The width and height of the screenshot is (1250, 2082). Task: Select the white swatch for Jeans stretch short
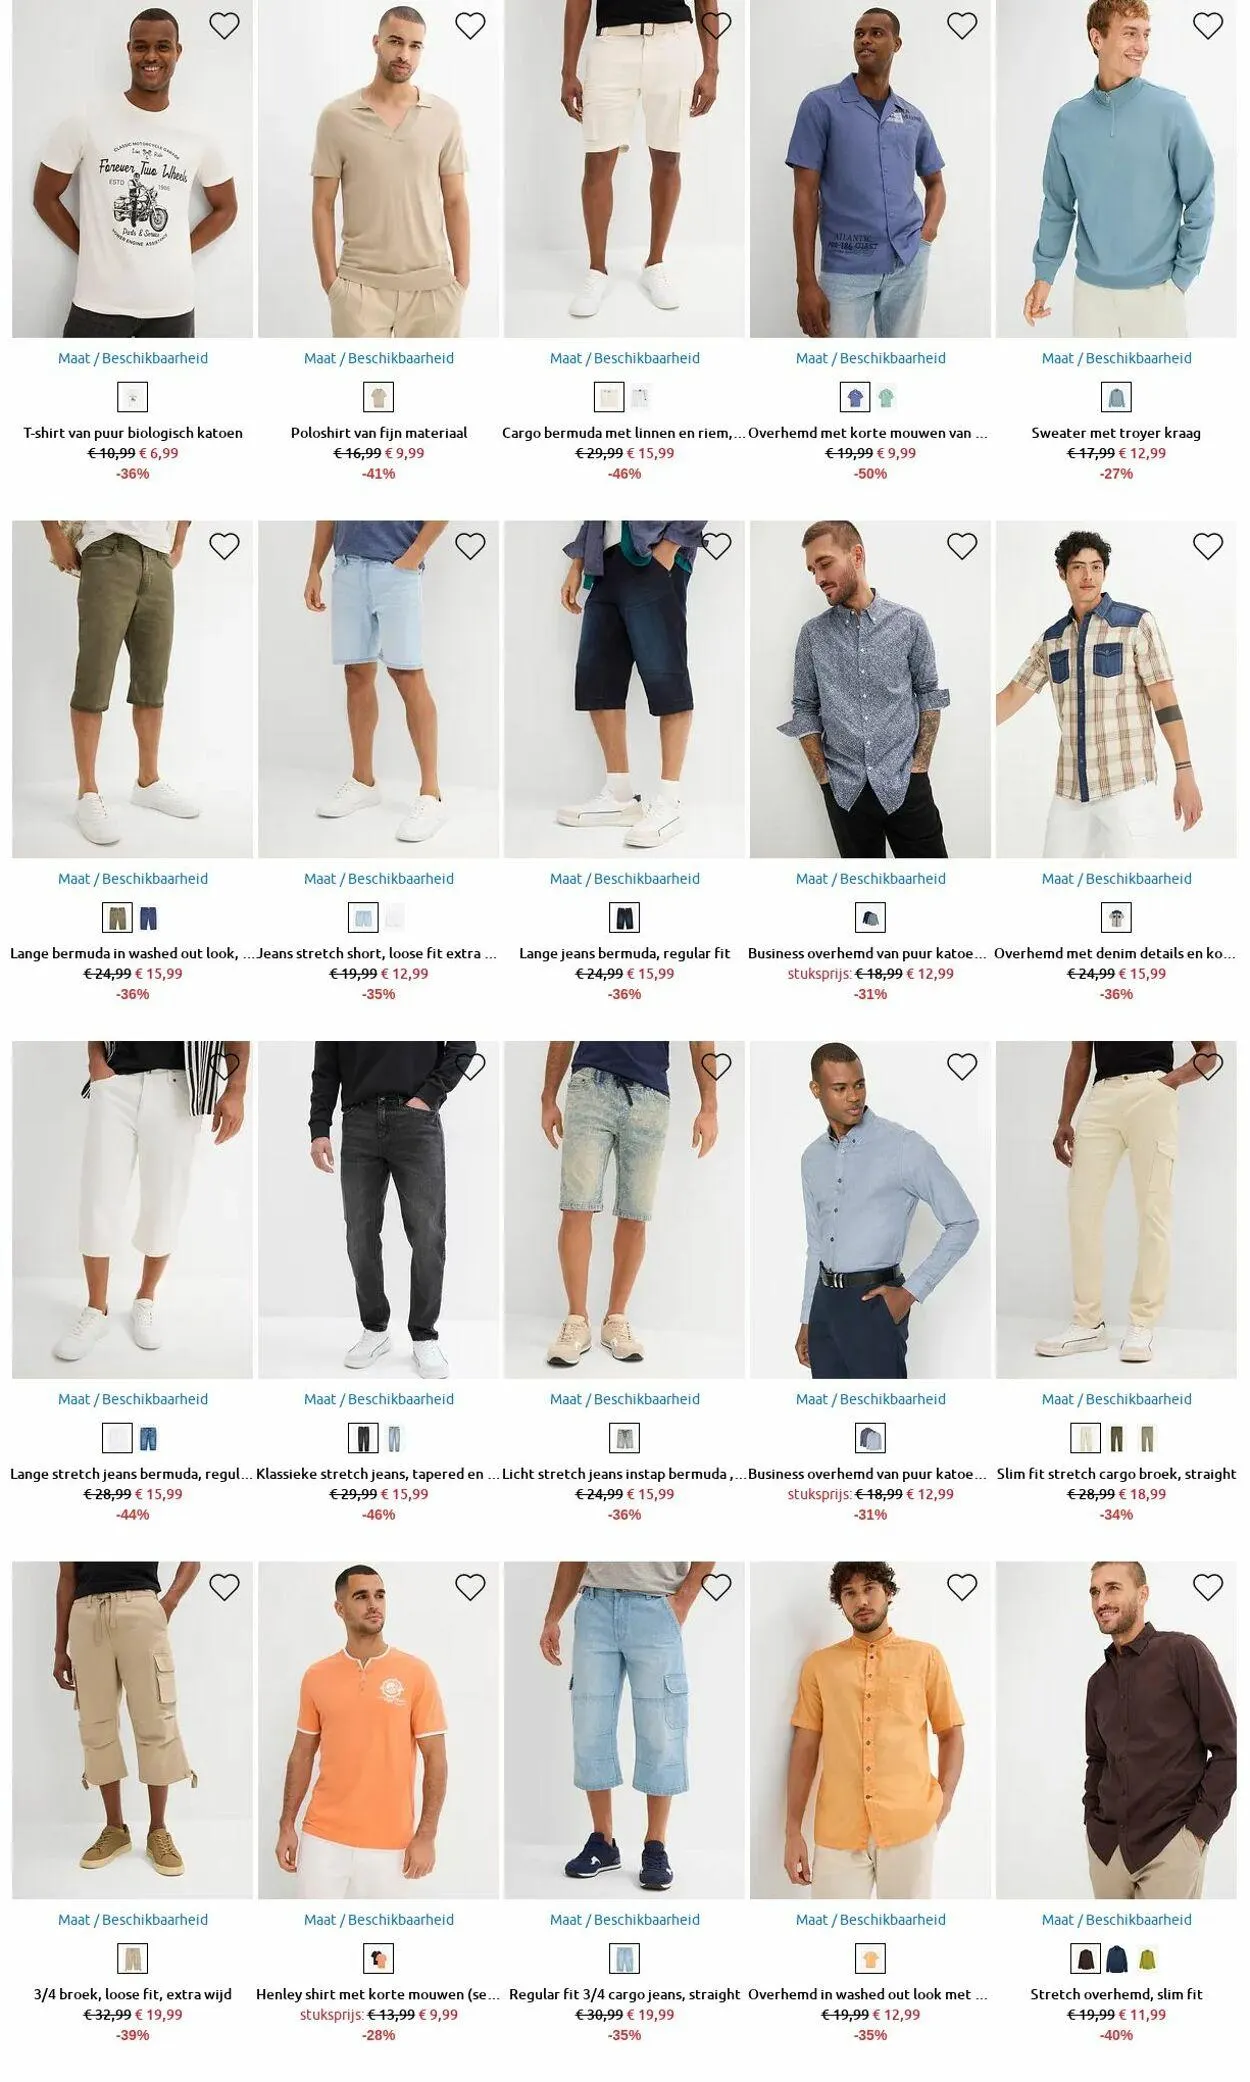point(394,918)
